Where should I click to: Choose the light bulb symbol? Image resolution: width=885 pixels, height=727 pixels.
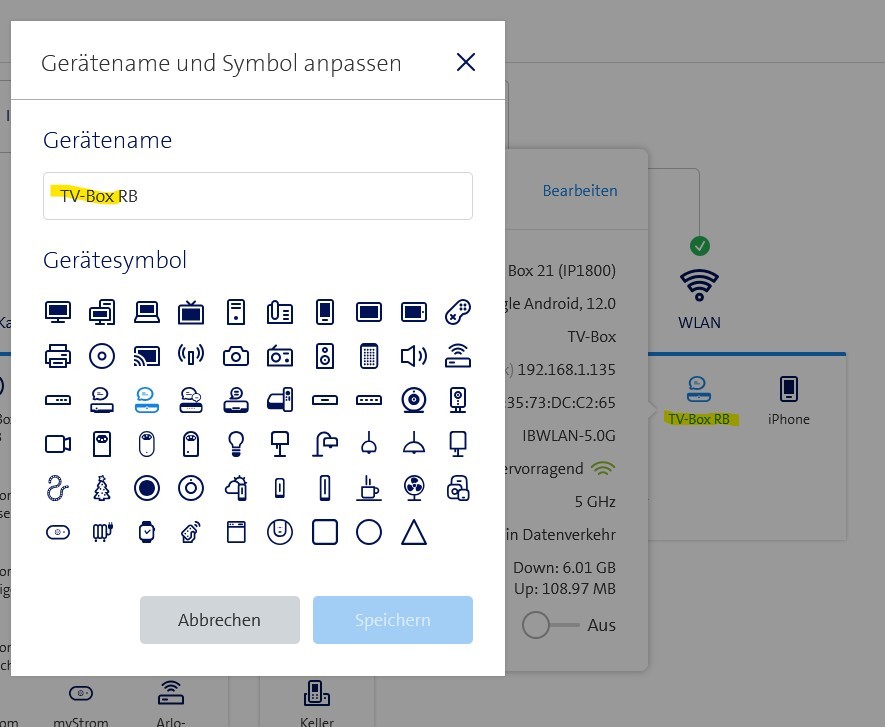coord(236,444)
